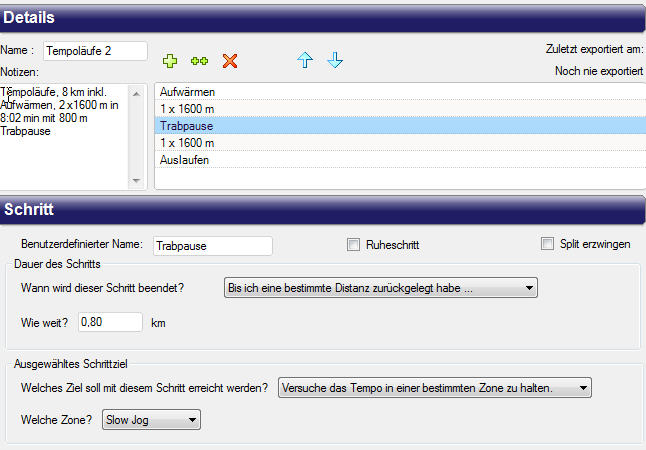Open the Slow Jog zone dropdown
646x450 pixels.
pyautogui.click(x=151, y=421)
